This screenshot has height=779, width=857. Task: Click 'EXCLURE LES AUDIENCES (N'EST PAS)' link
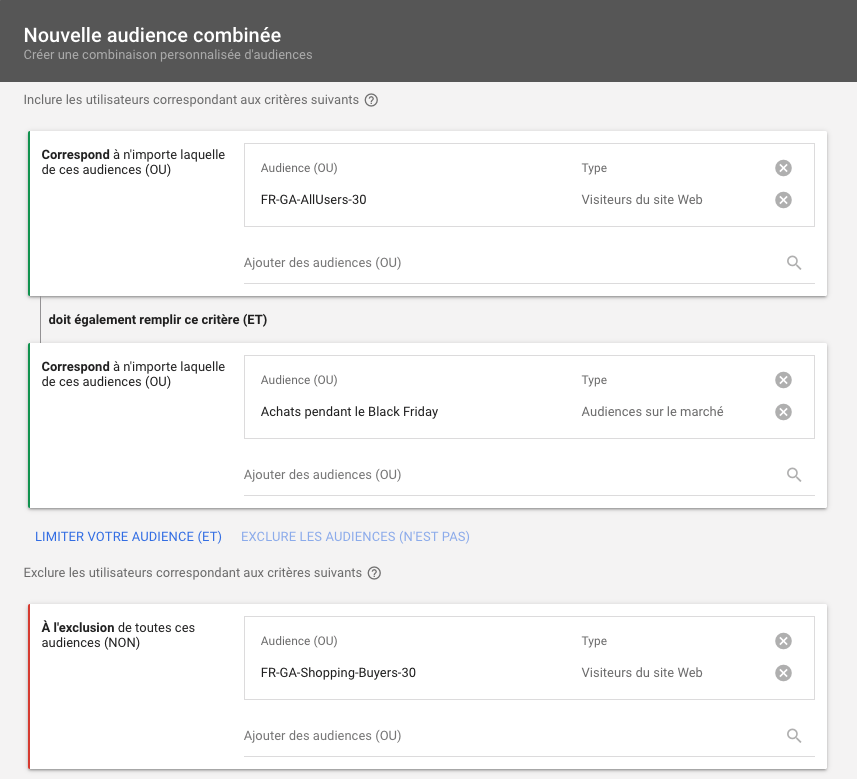pos(355,537)
